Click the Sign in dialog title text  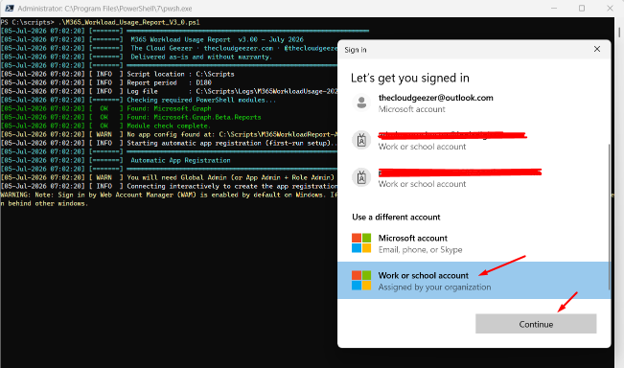pos(355,50)
